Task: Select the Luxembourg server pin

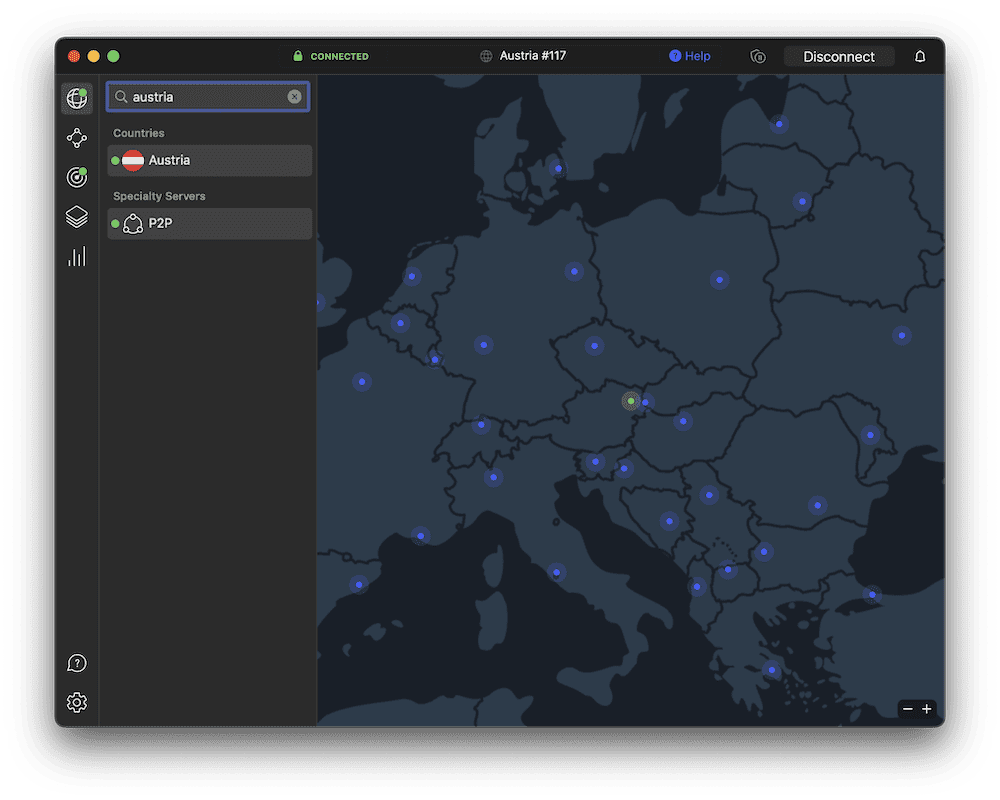Action: click(x=435, y=359)
